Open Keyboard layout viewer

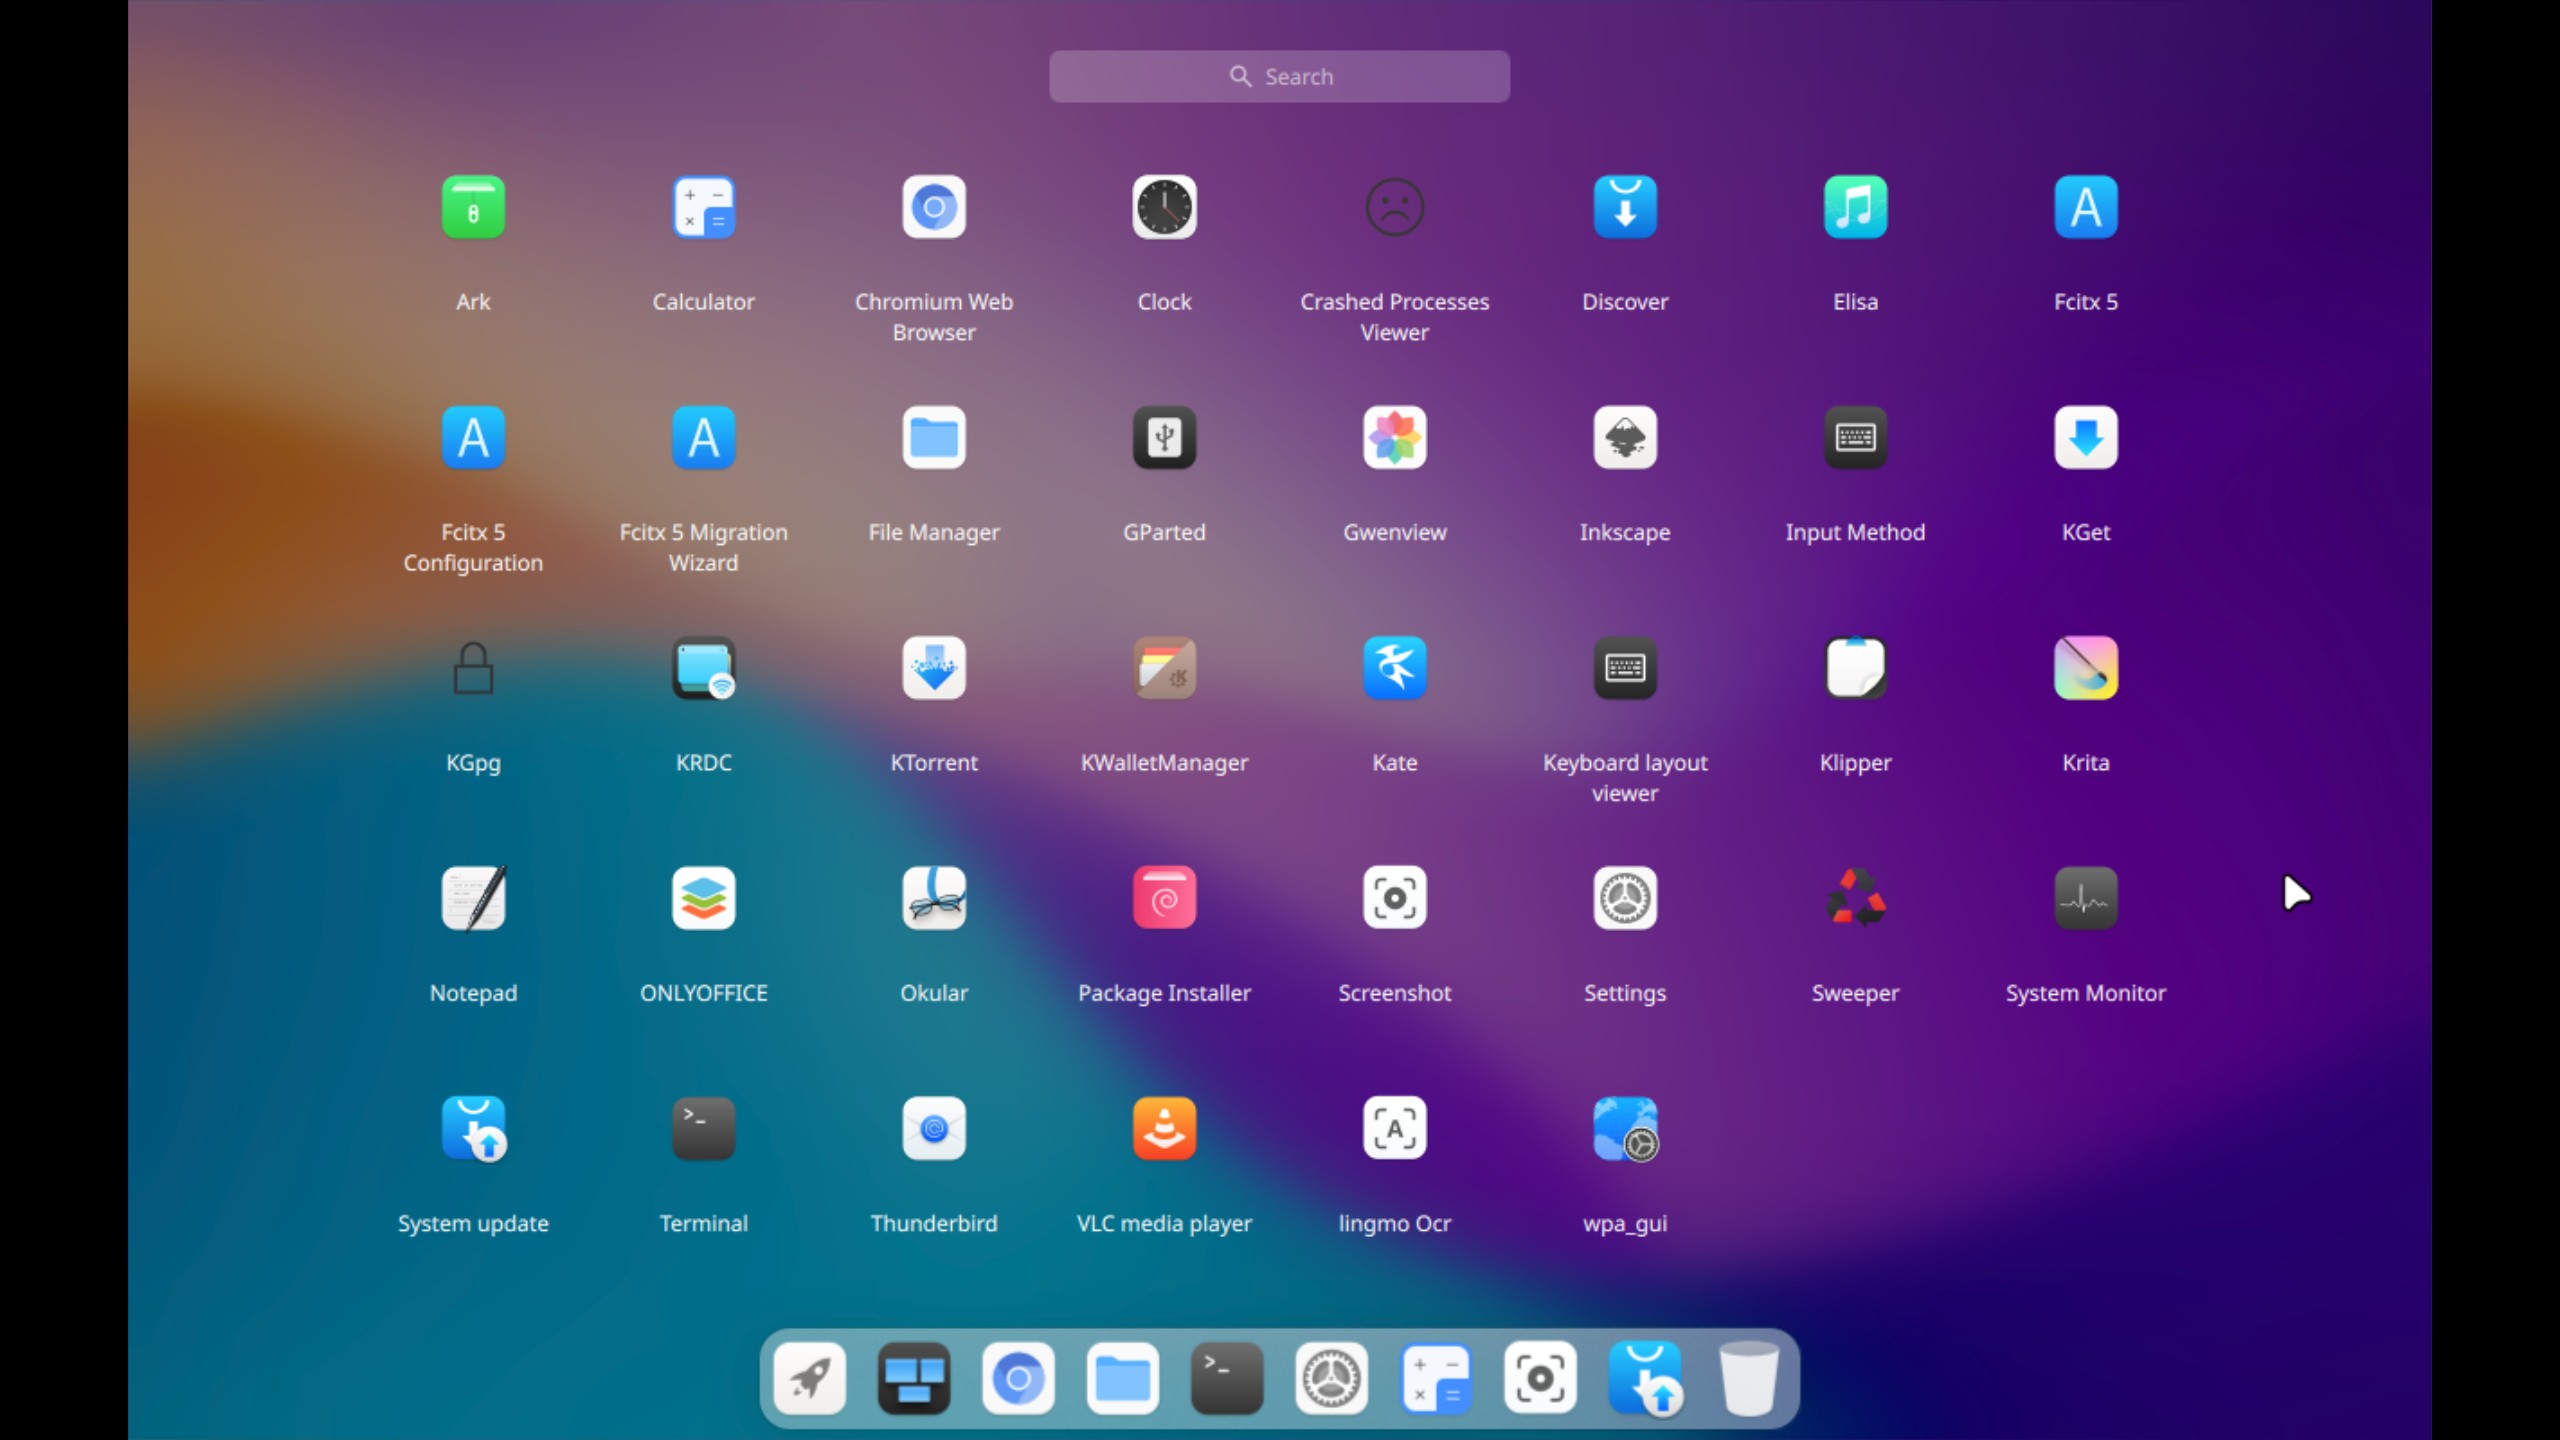(1625, 668)
